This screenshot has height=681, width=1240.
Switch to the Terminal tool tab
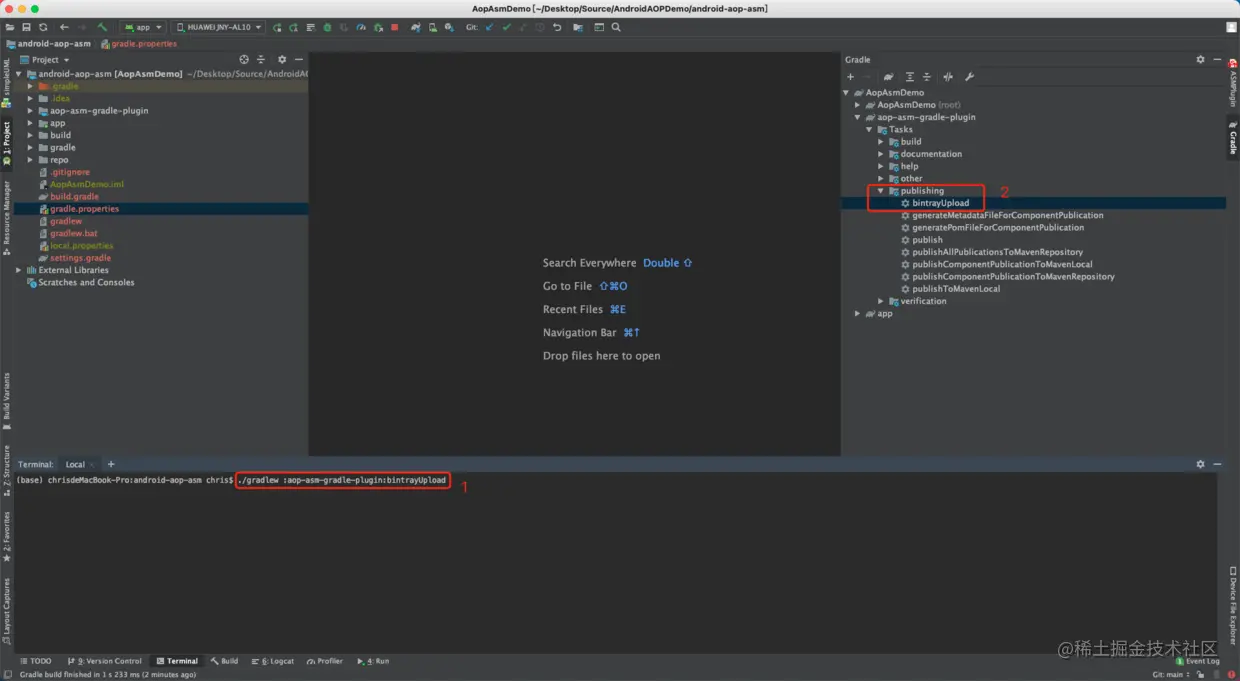pos(177,661)
